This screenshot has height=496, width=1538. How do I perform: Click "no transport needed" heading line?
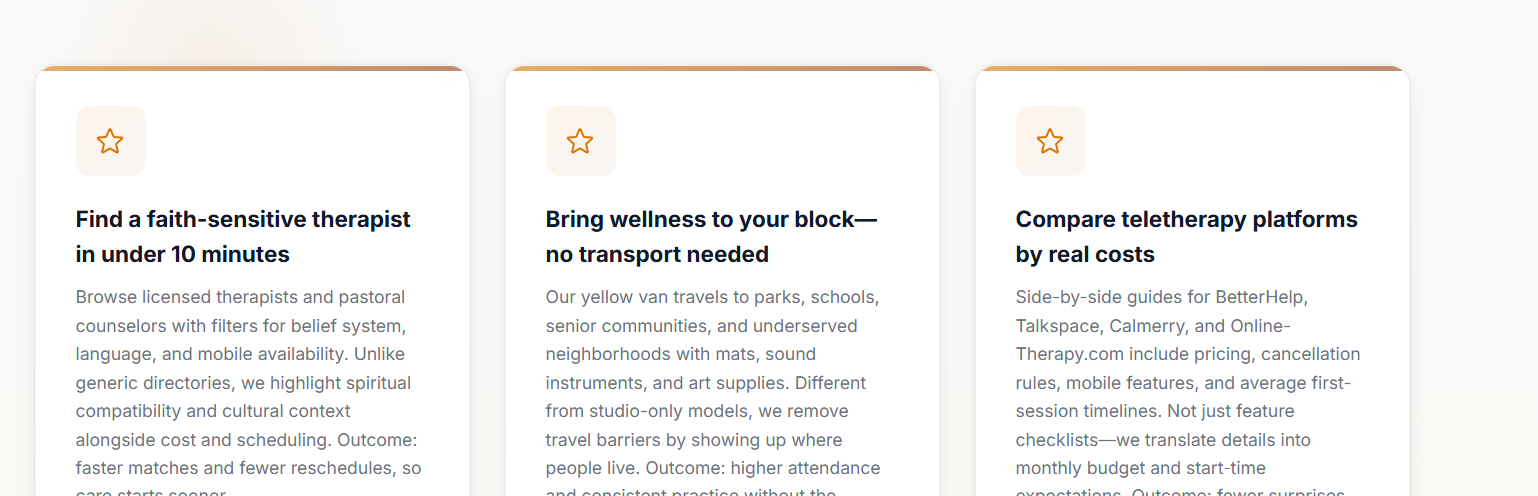[x=657, y=254]
